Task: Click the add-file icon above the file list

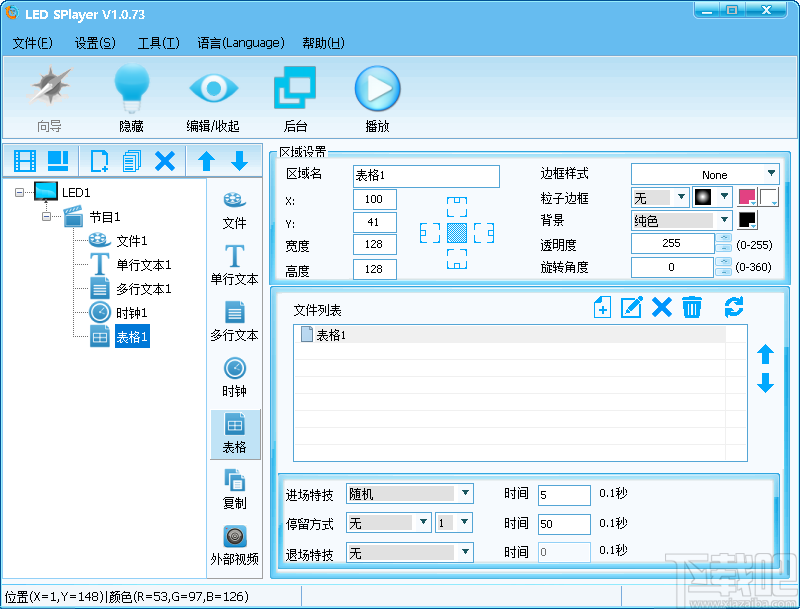Action: (x=601, y=308)
